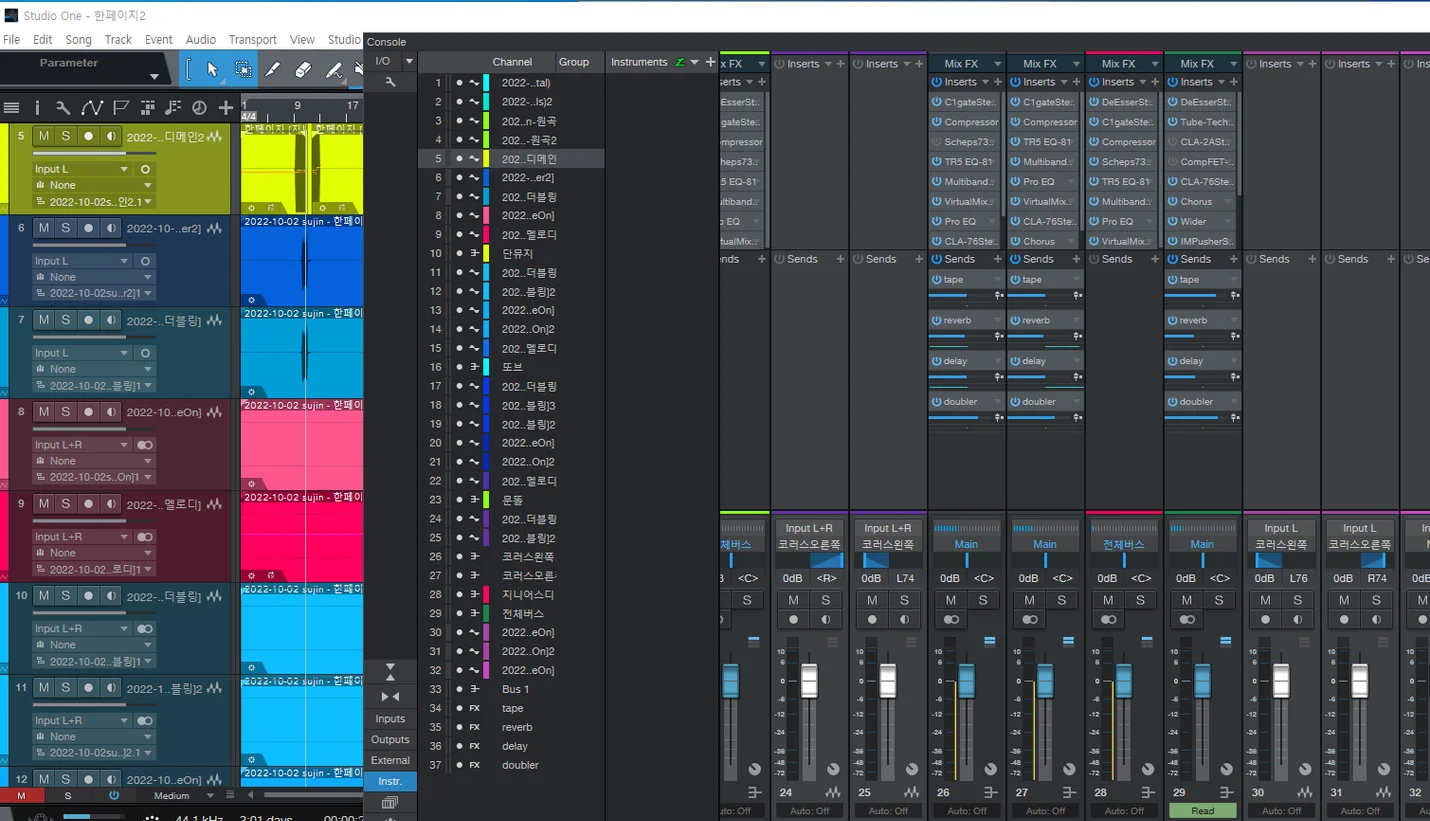Open the Event menu
Viewport: 1430px width, 821px height.
158,40
